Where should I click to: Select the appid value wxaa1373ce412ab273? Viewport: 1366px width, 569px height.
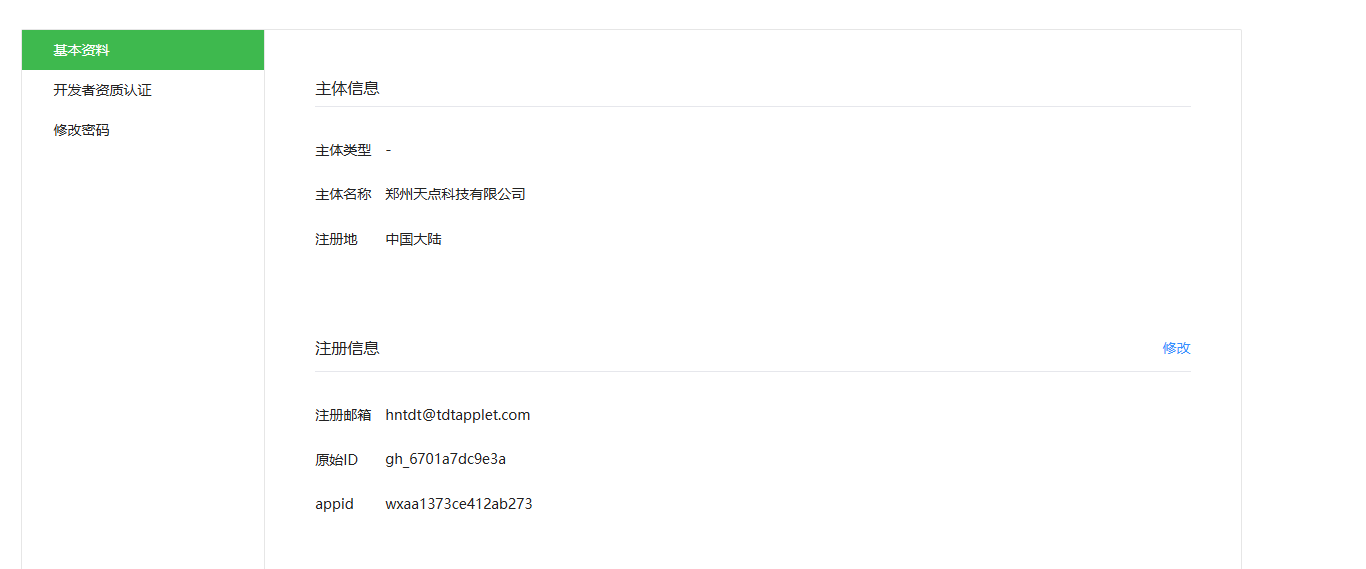[x=459, y=504]
